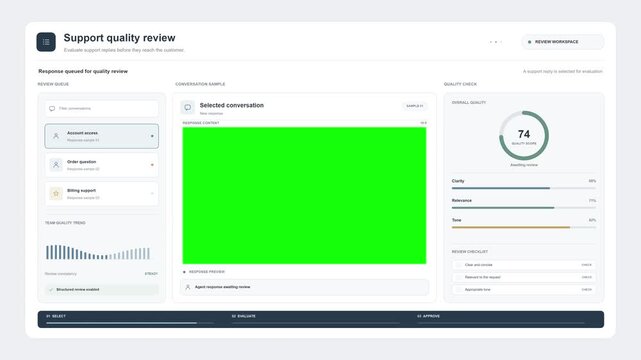Click the status dot on the Account access row

(152, 136)
